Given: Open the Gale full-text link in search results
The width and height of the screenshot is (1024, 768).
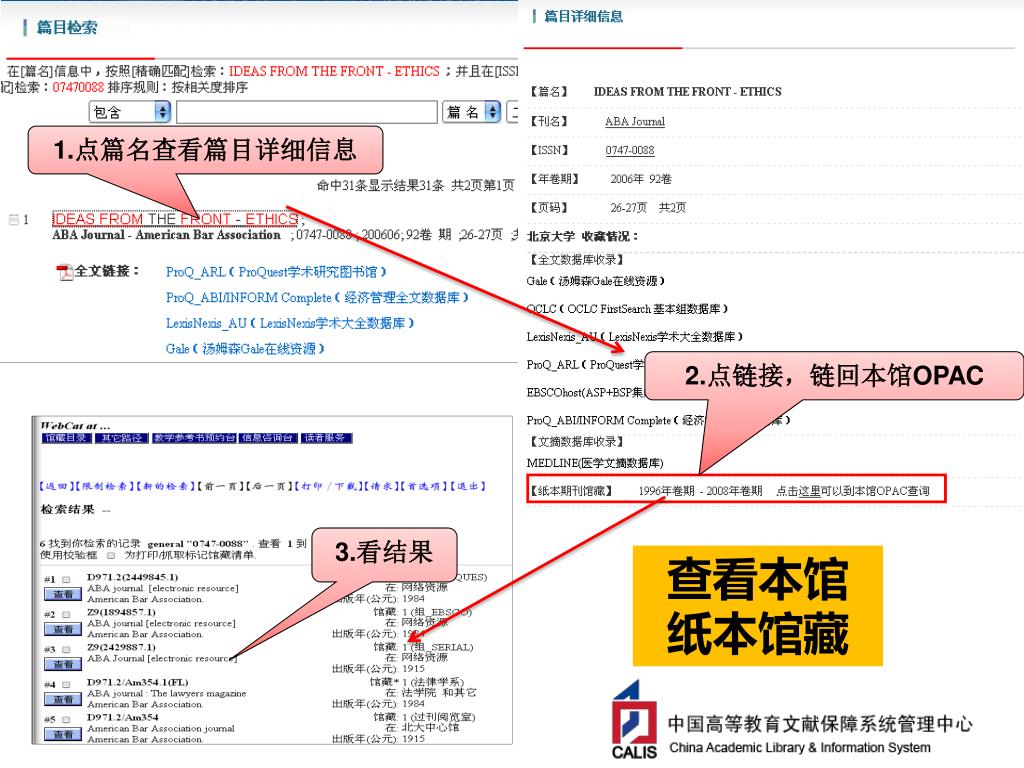Looking at the screenshot, I should click(244, 349).
